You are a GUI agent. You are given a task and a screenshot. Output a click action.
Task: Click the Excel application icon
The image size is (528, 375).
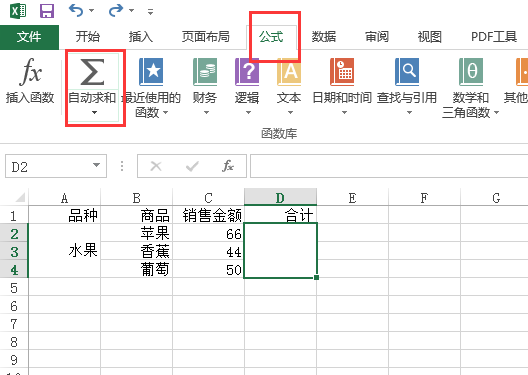(18, 11)
